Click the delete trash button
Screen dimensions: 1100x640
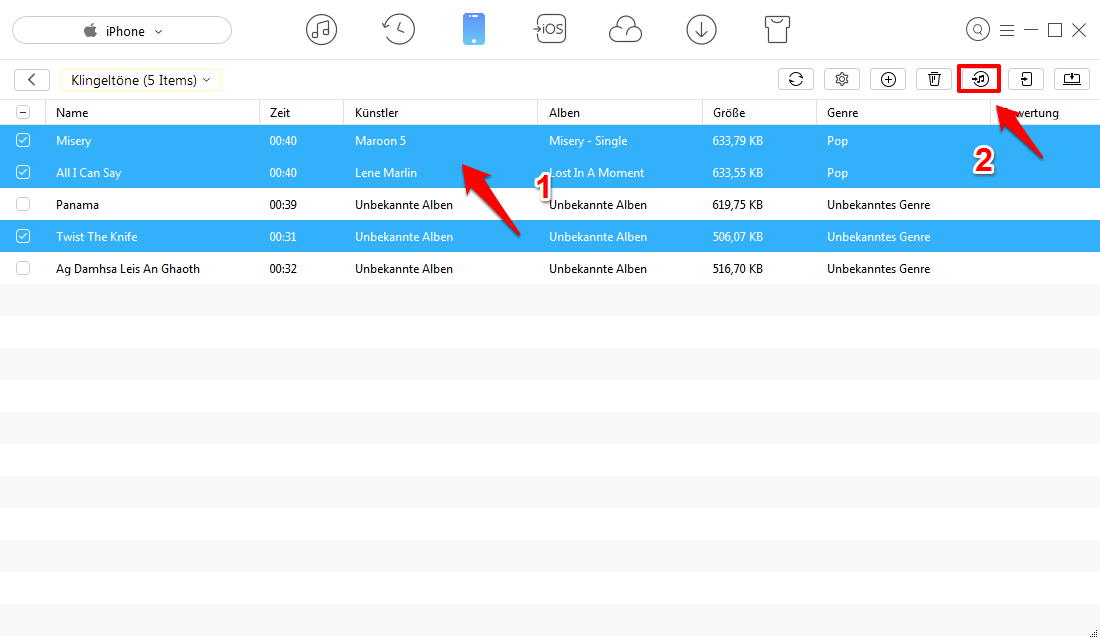pos(934,79)
